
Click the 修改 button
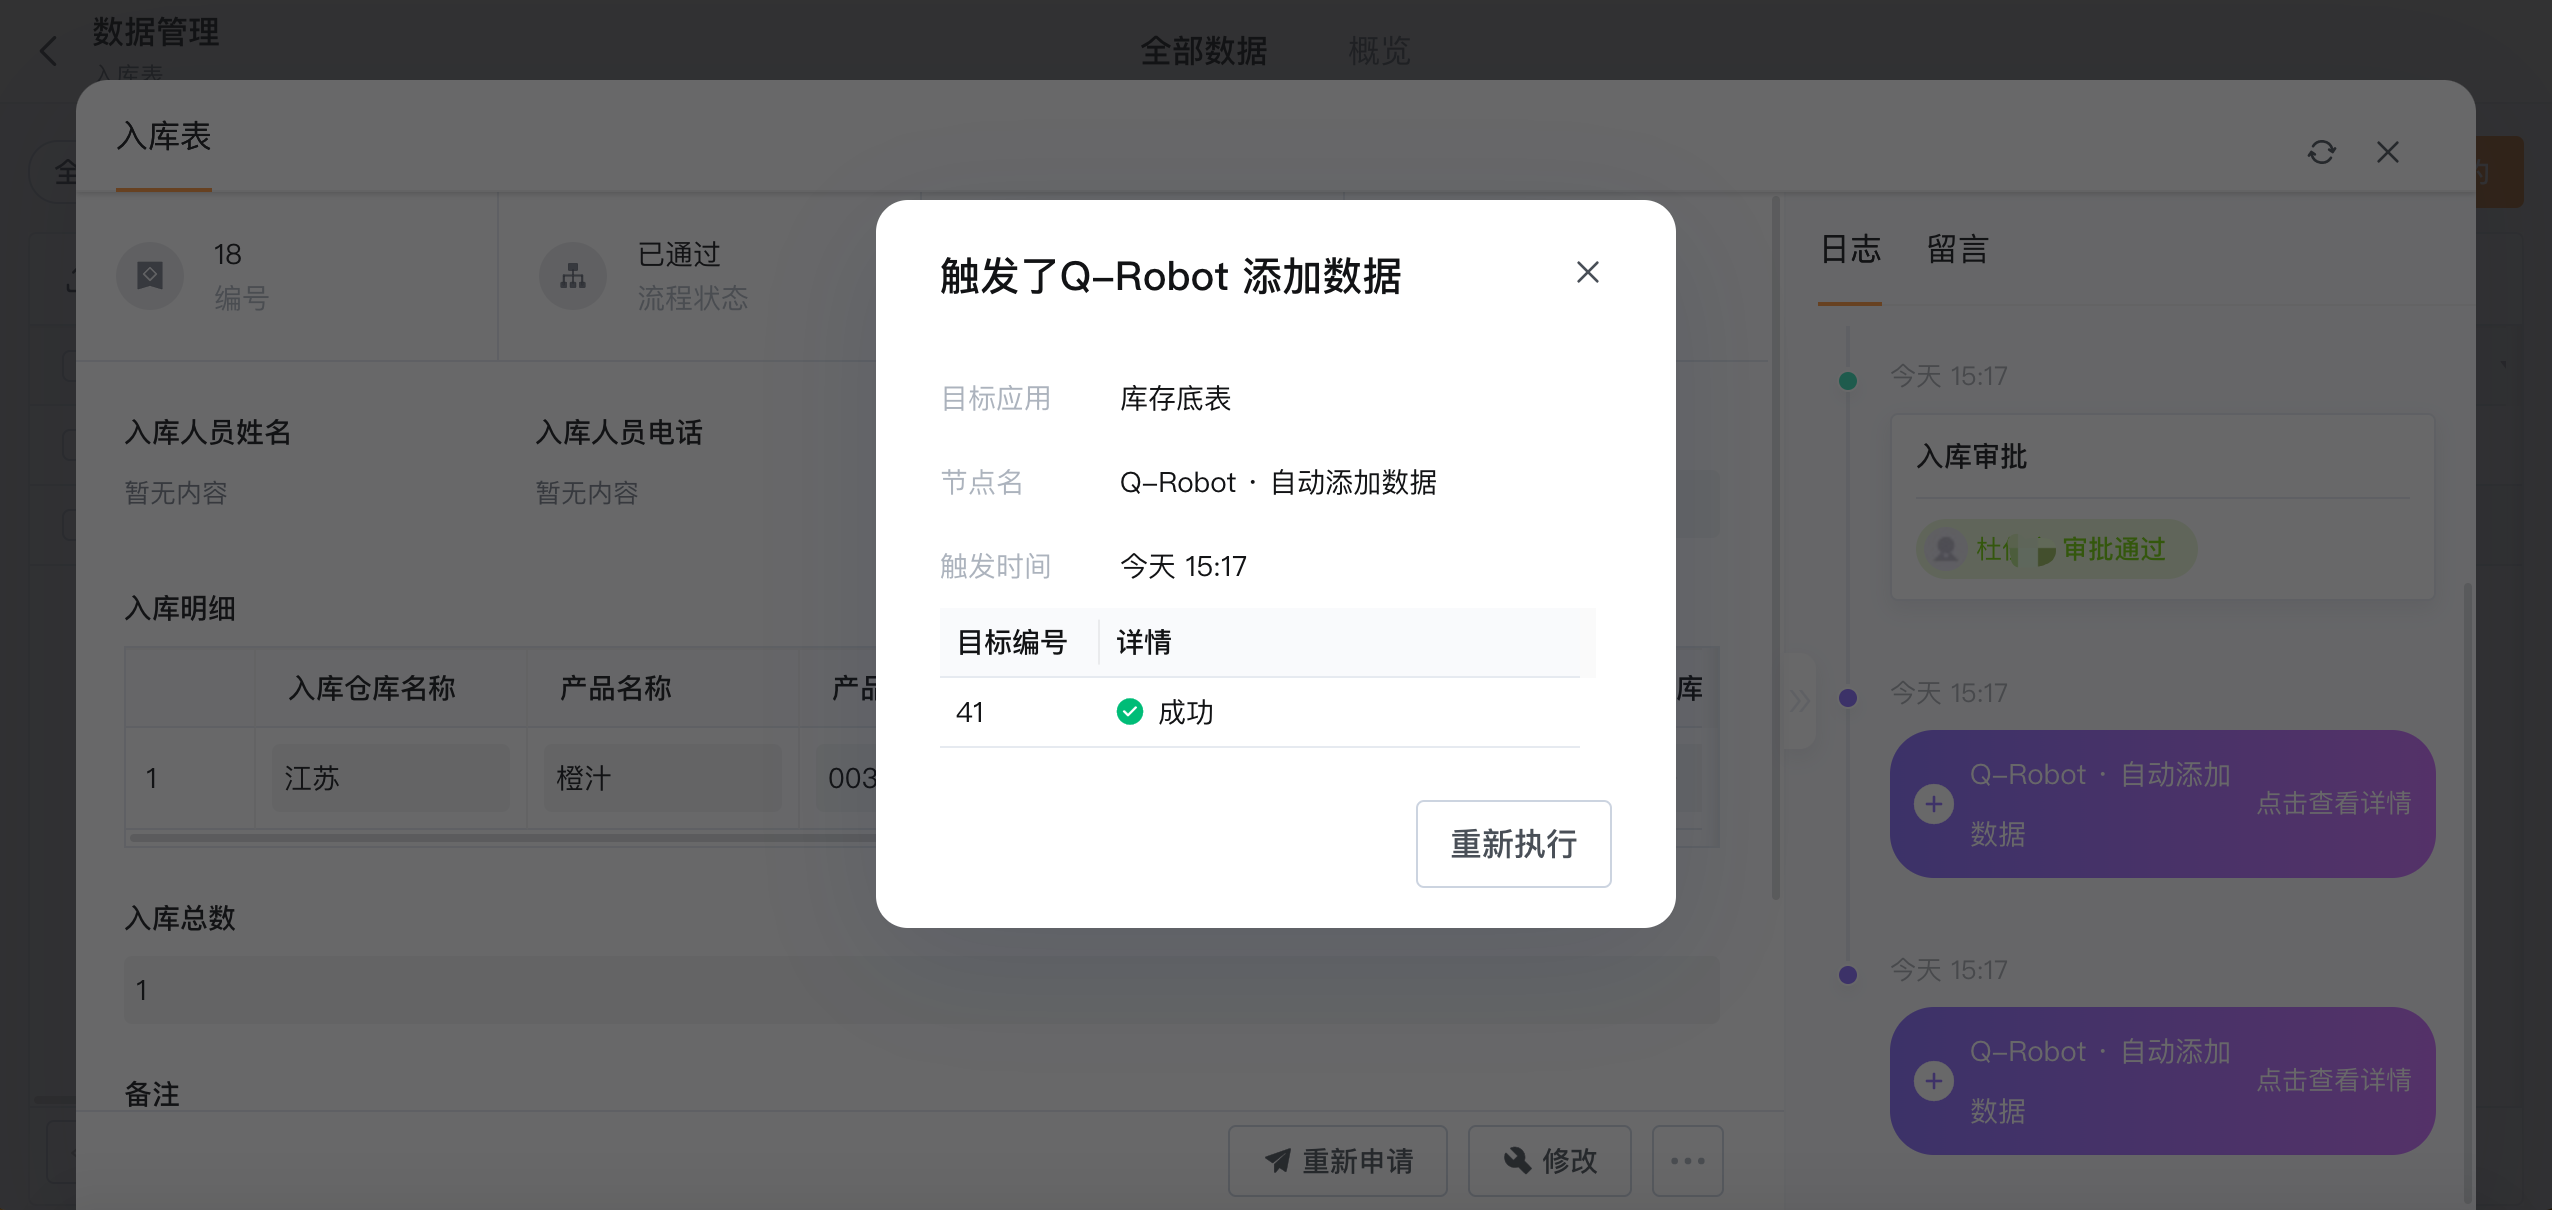pyautogui.click(x=1550, y=1161)
